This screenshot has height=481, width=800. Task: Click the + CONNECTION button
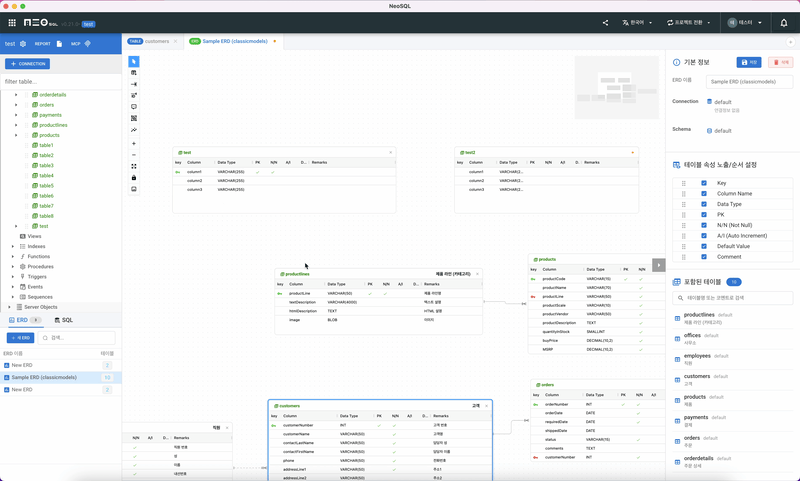click(28, 63)
